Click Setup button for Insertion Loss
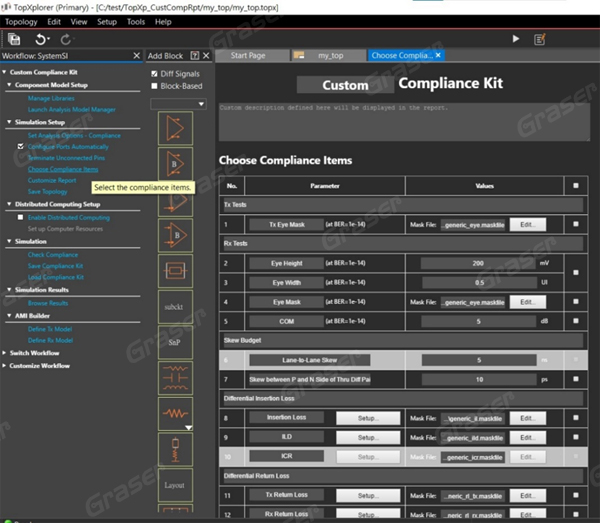This screenshot has width=600, height=523. click(368, 418)
